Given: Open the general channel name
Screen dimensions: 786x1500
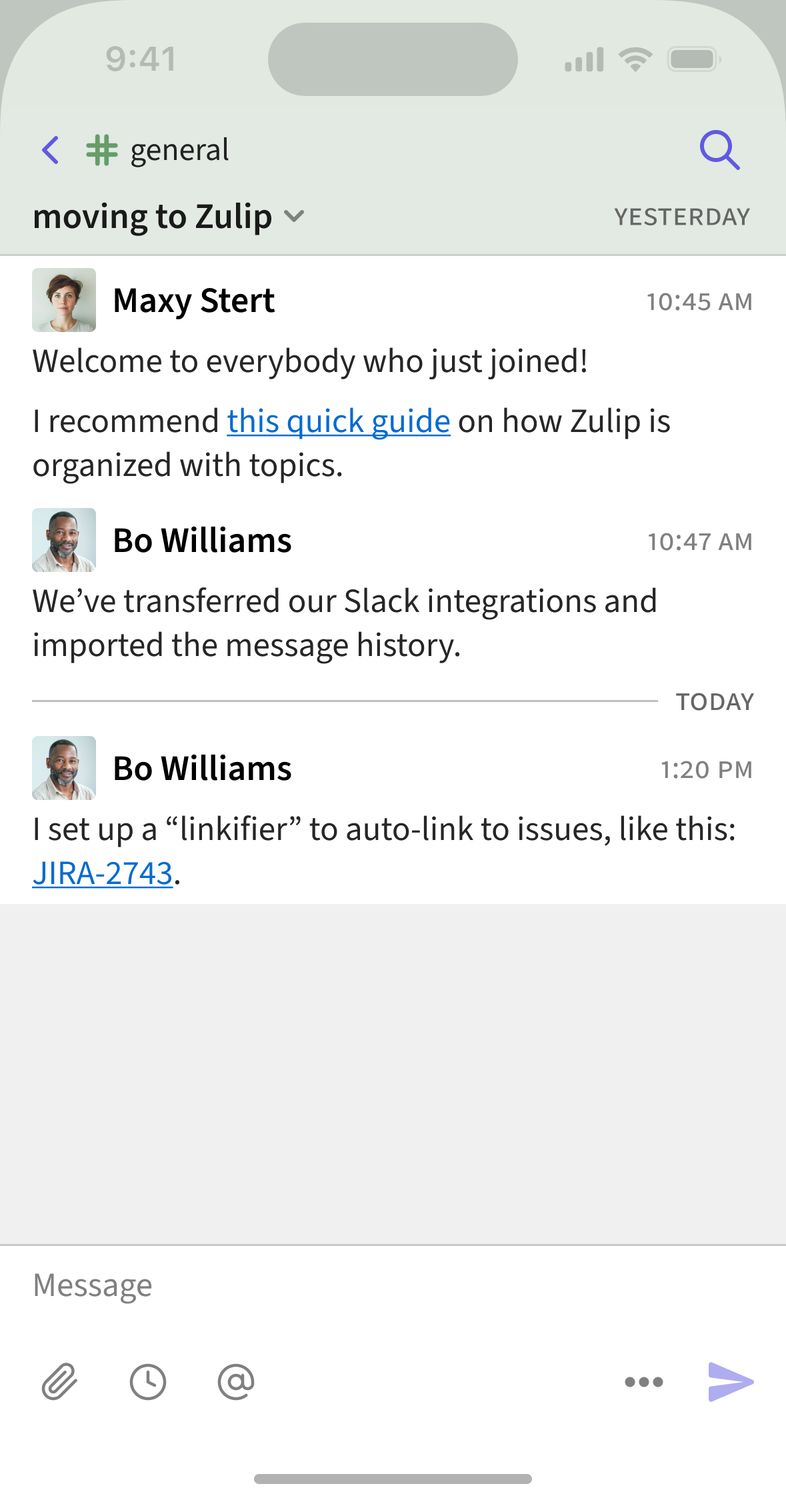Looking at the screenshot, I should click(180, 150).
